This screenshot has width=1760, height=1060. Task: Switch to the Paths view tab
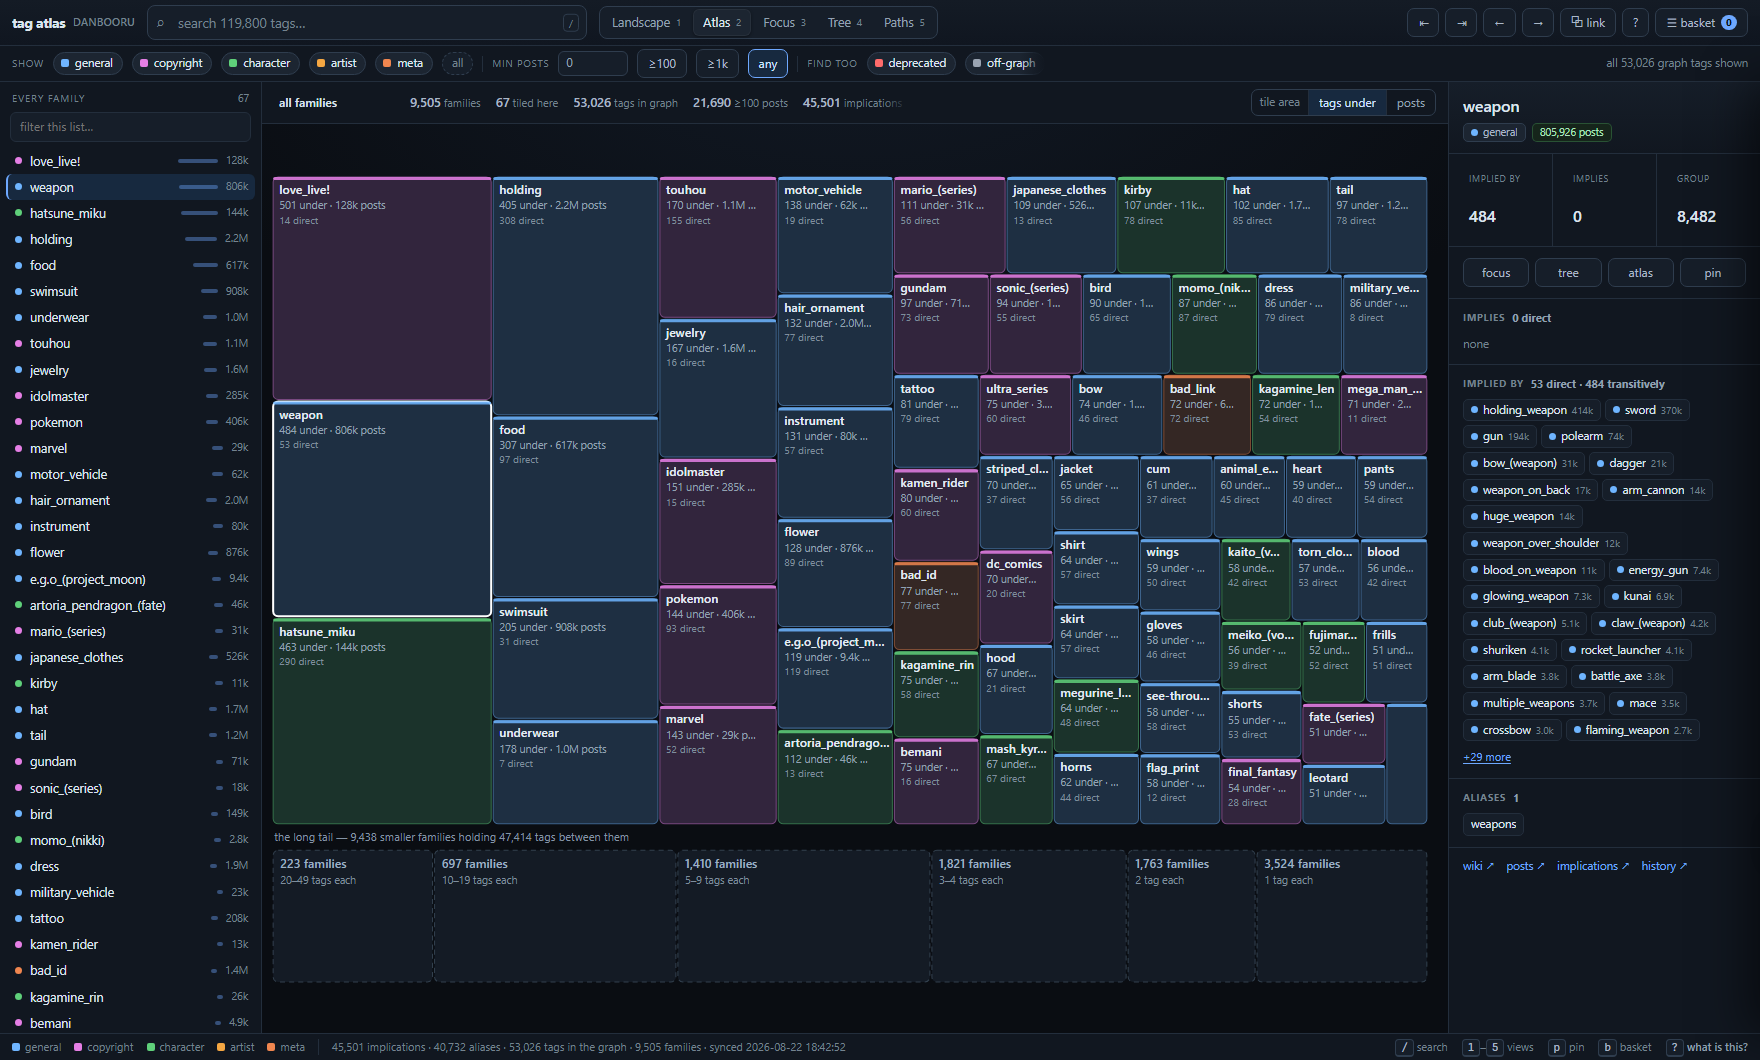[x=904, y=23]
